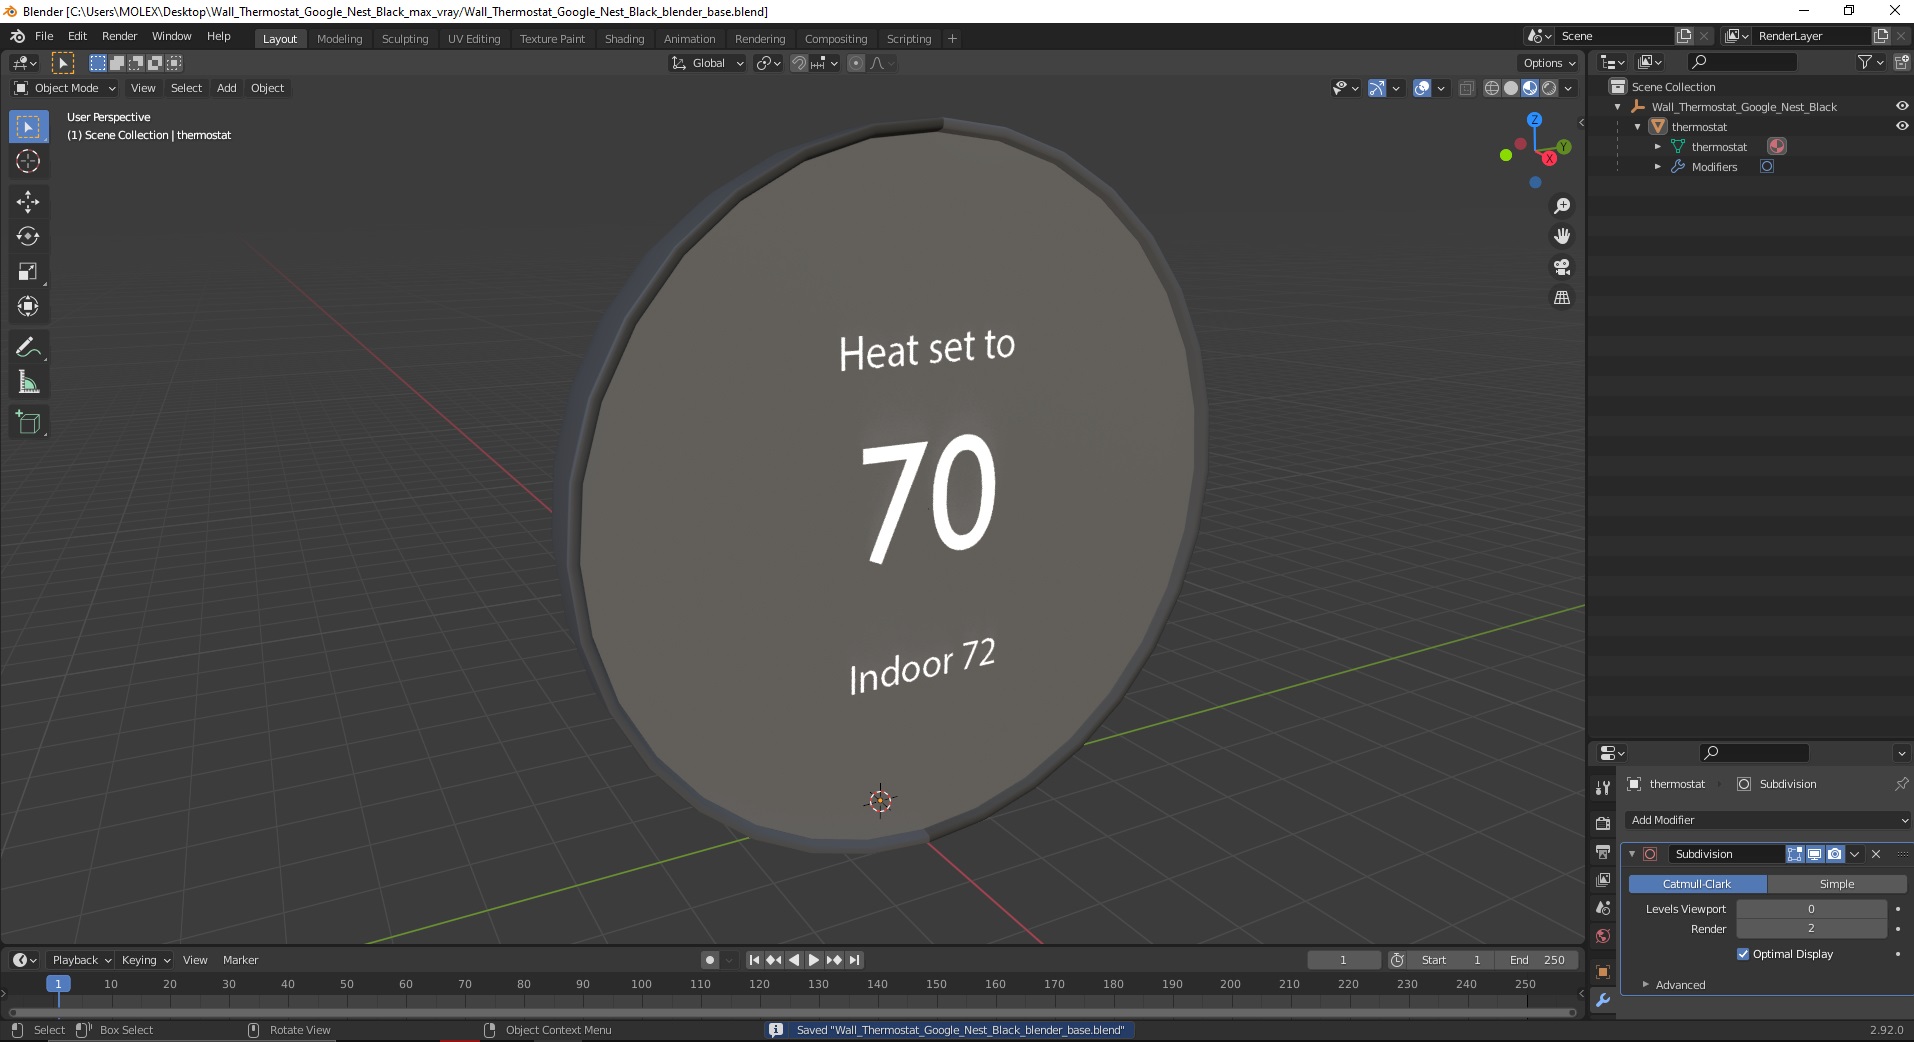Open the Render menu
This screenshot has width=1914, height=1042.
point(119,36)
